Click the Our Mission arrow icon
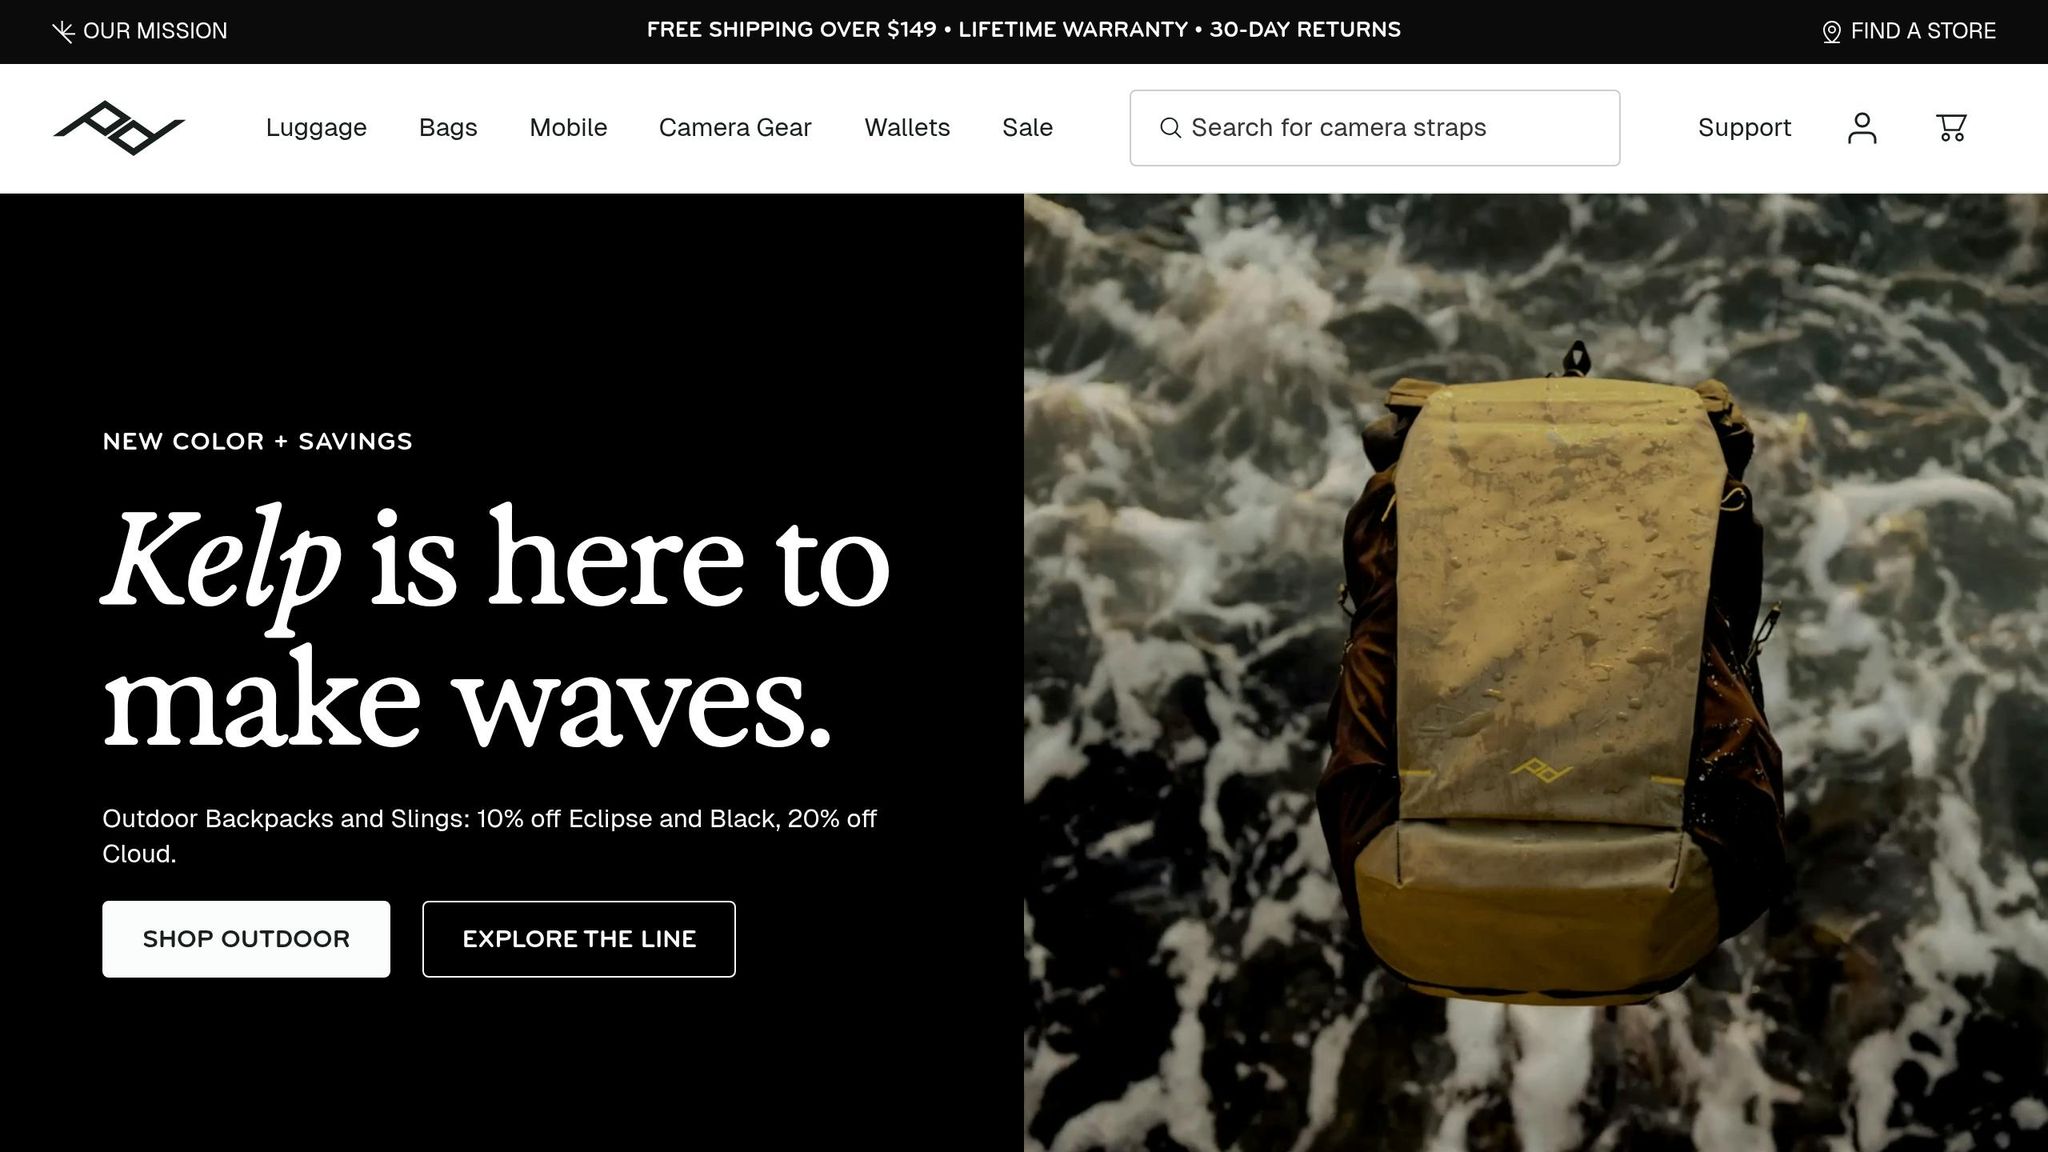Viewport: 2048px width, 1152px height. coord(63,32)
